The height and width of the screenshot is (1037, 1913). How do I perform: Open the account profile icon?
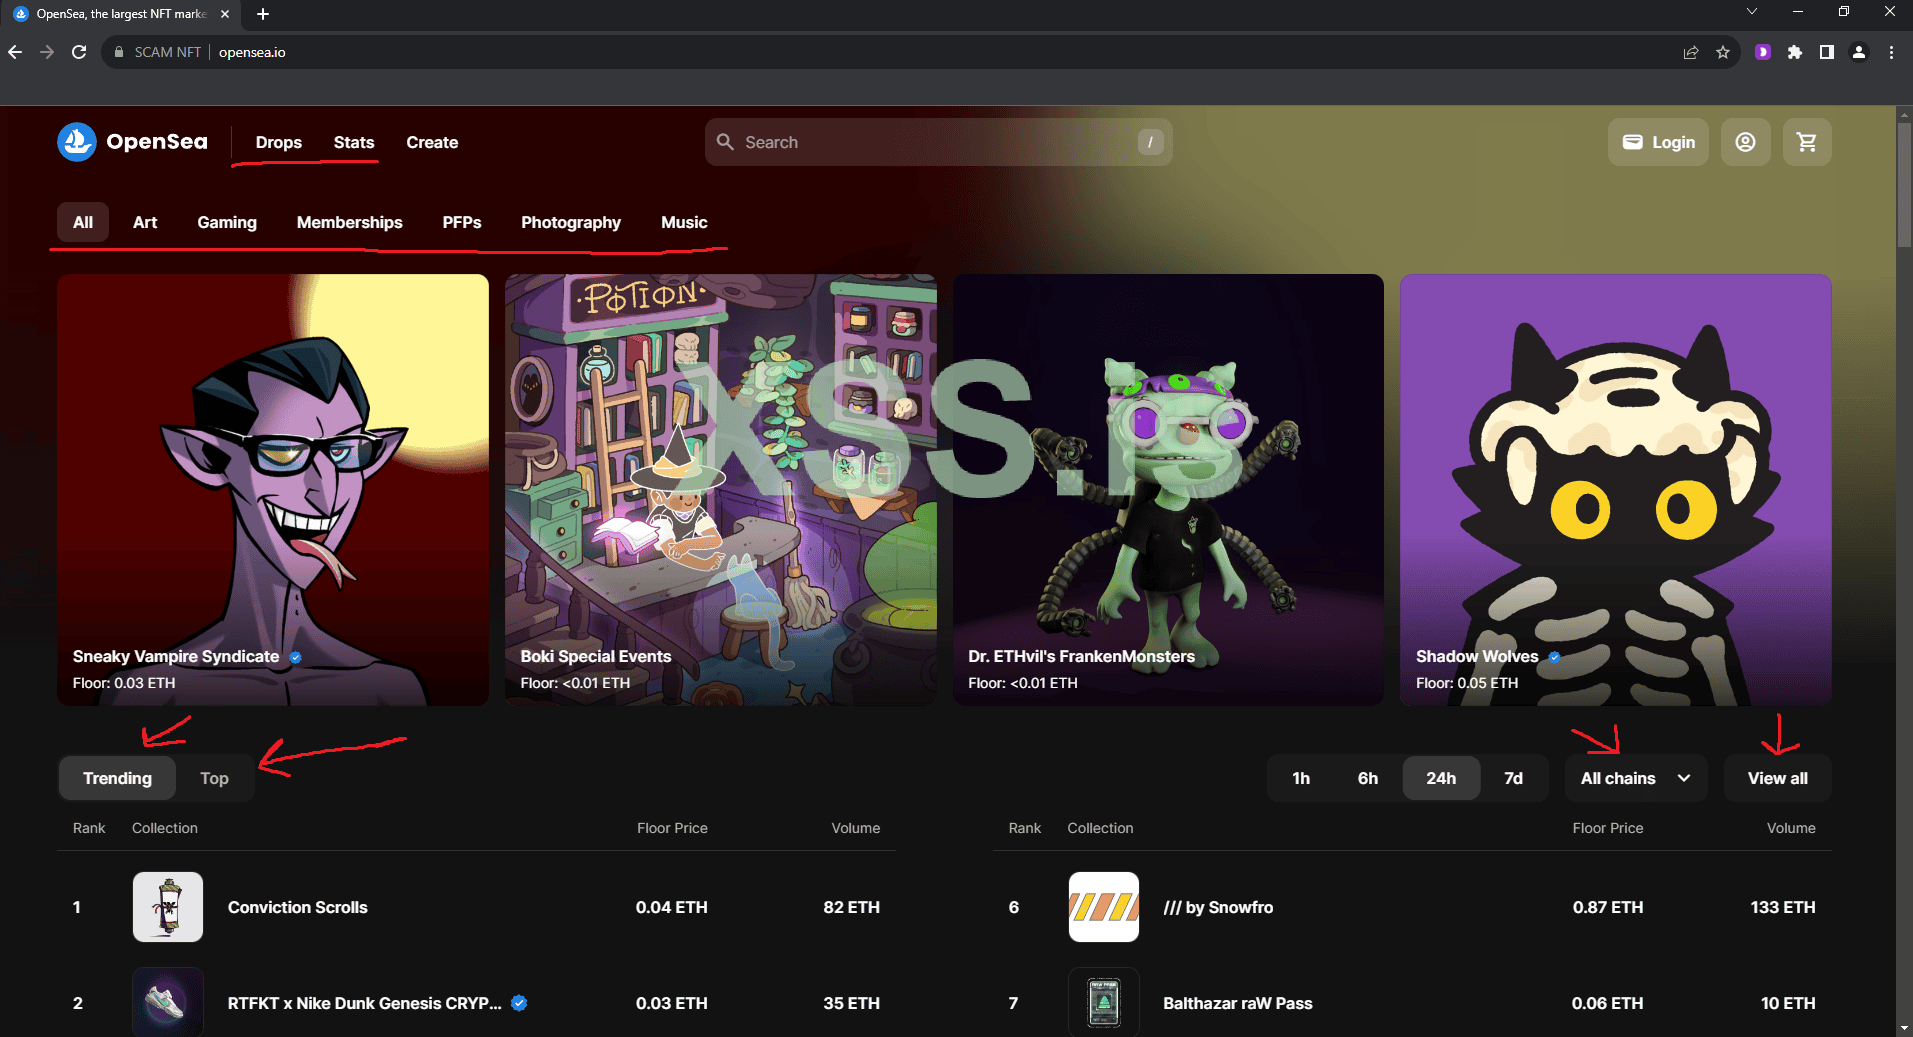point(1745,142)
